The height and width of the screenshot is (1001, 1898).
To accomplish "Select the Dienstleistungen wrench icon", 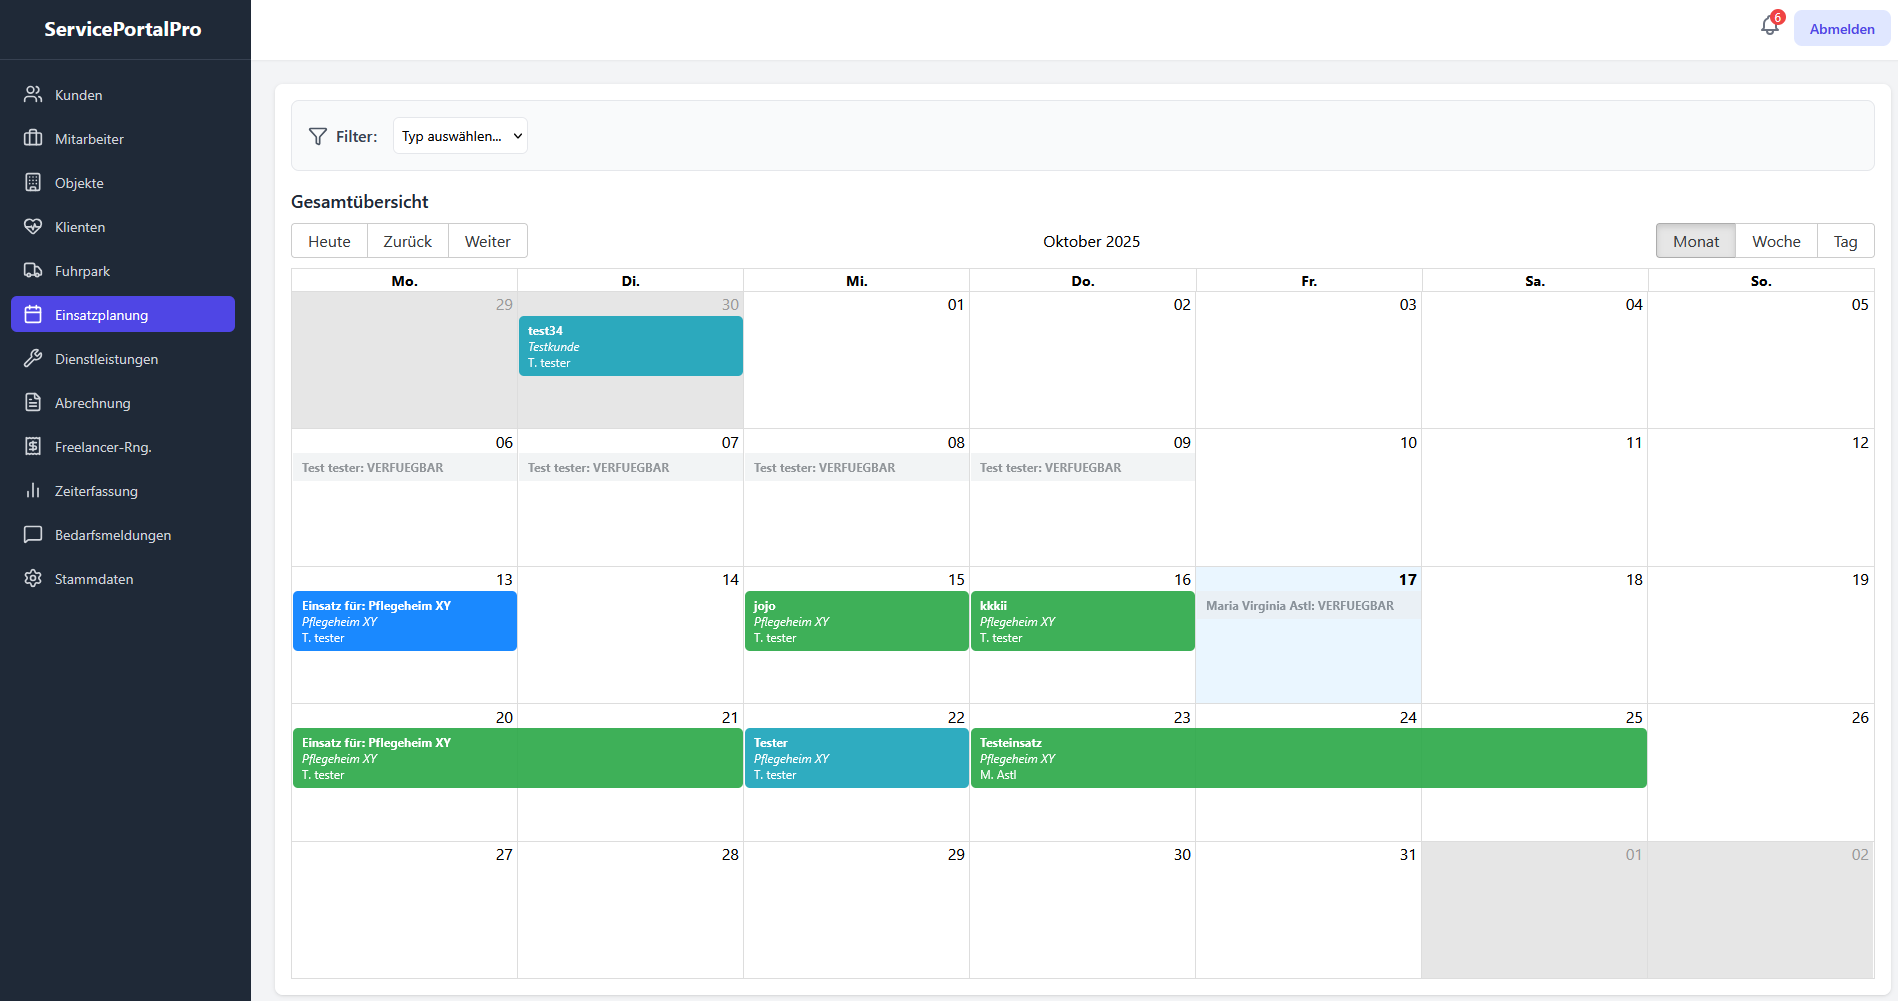I will [33, 358].
